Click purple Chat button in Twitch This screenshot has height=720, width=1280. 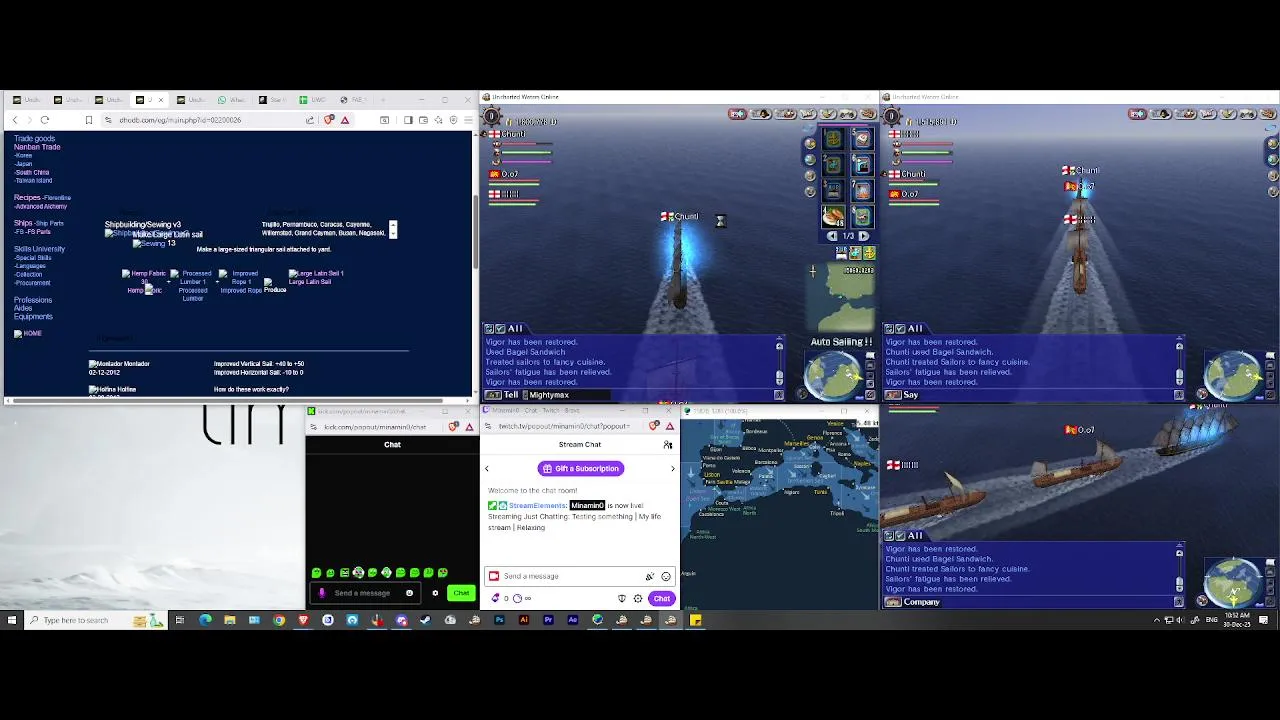[x=661, y=598]
